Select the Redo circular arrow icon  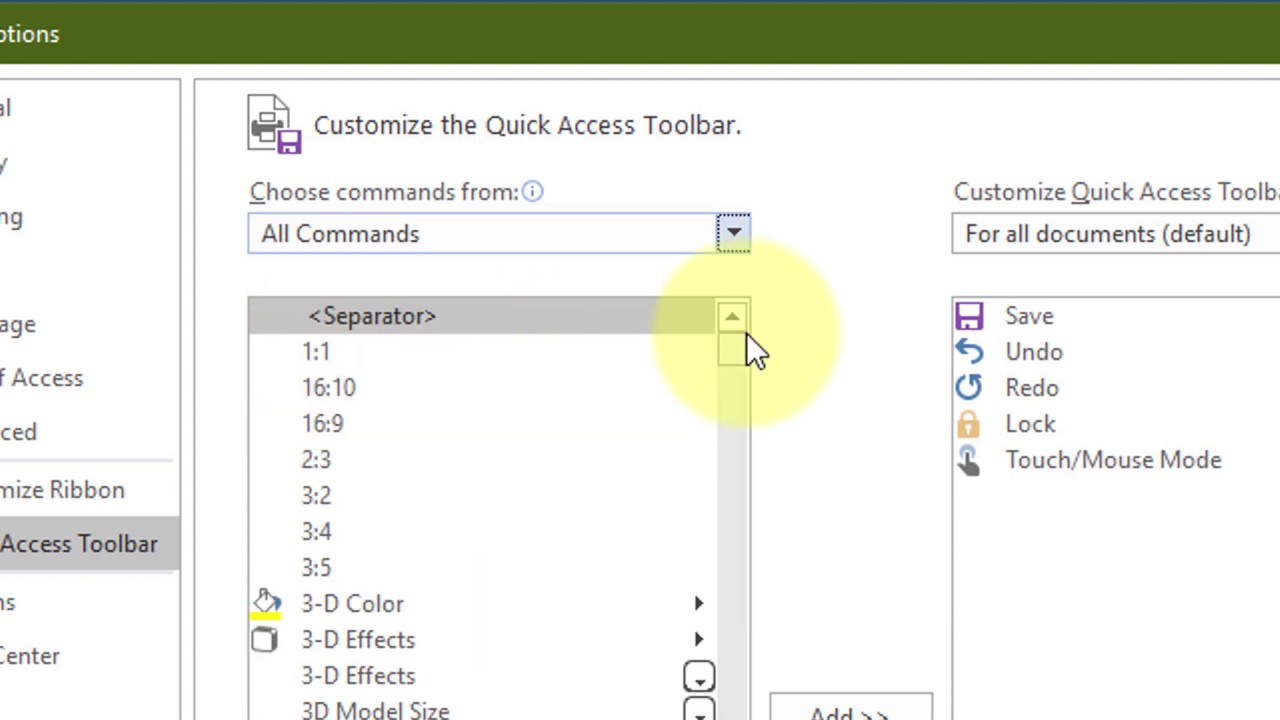969,388
